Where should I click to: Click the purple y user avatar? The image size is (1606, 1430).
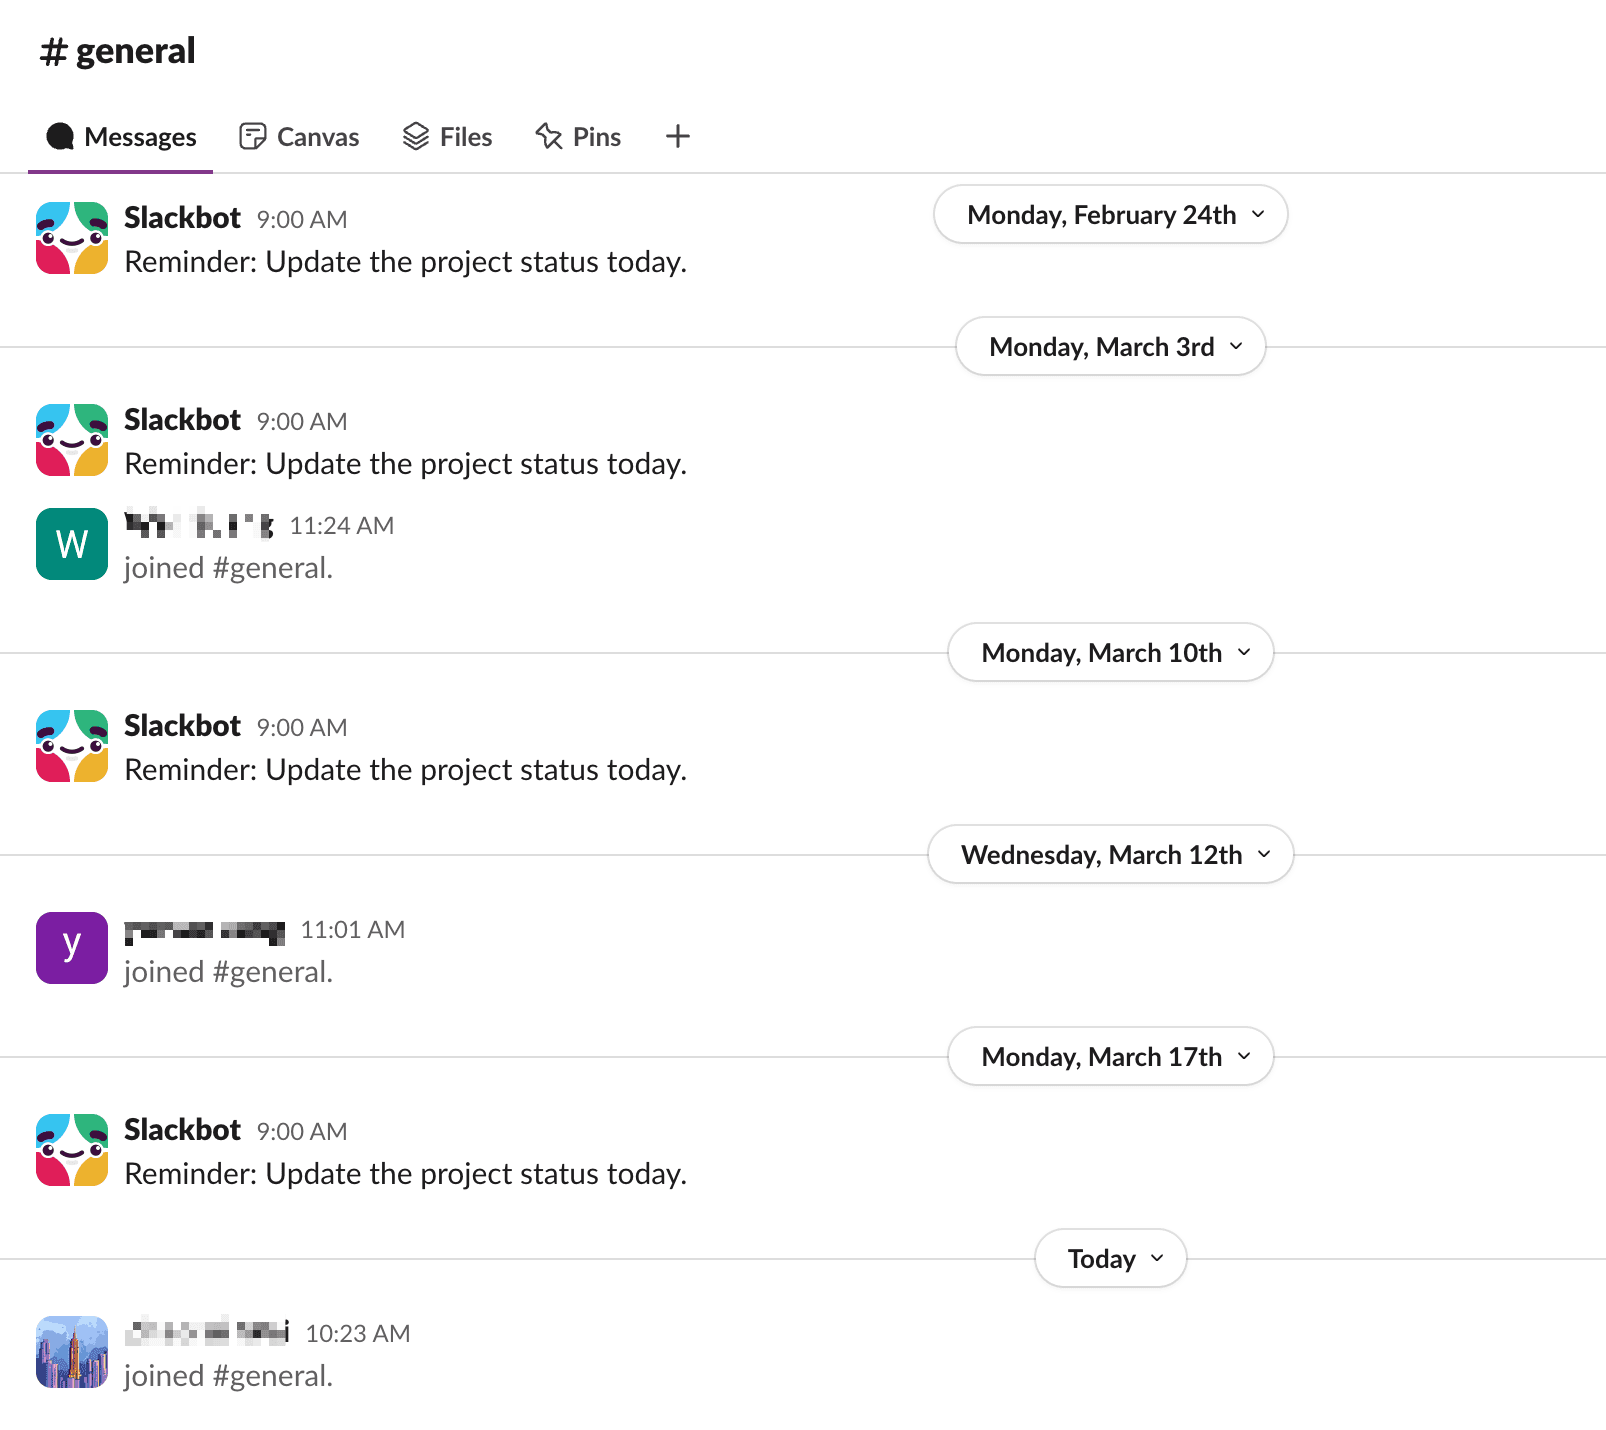pos(72,948)
